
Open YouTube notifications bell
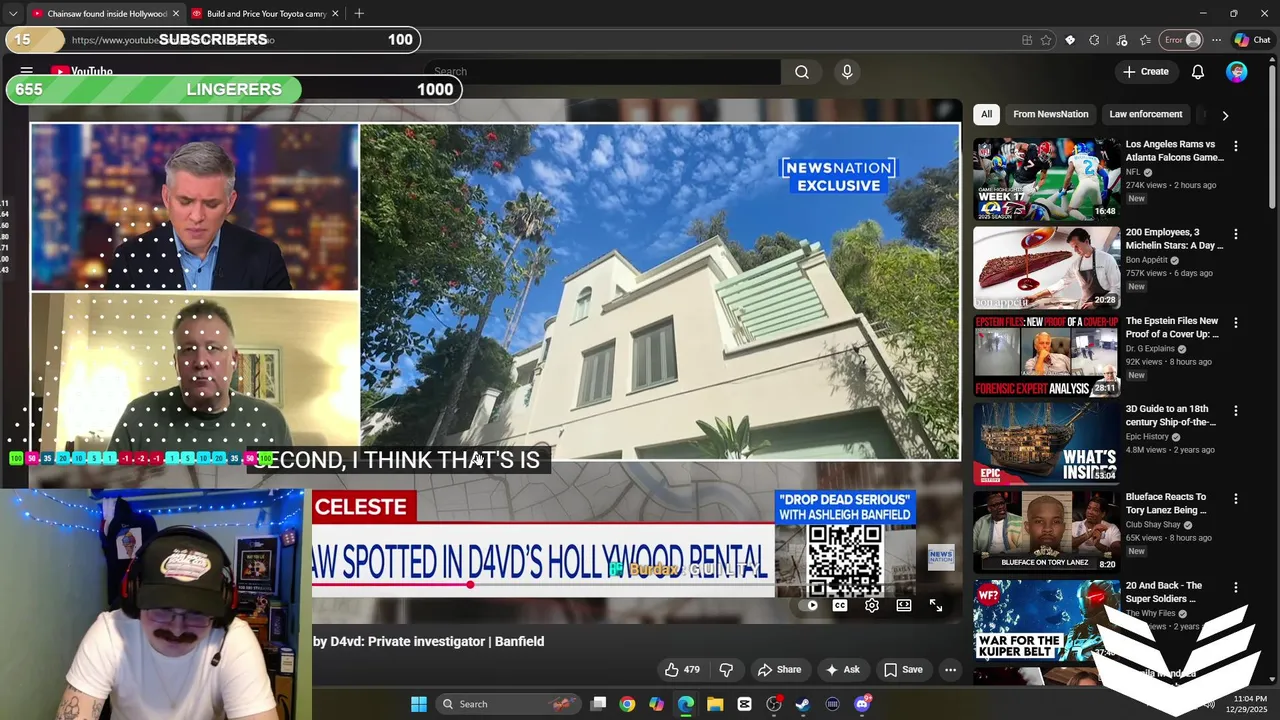[1198, 72]
